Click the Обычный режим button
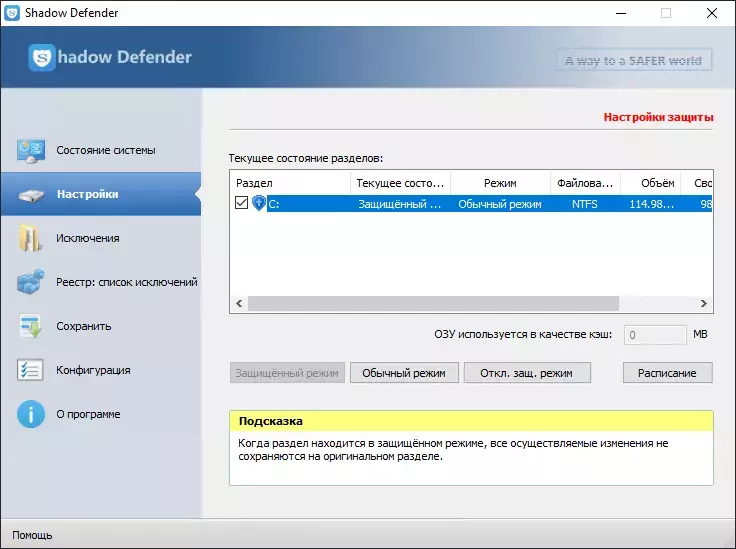 pos(404,373)
